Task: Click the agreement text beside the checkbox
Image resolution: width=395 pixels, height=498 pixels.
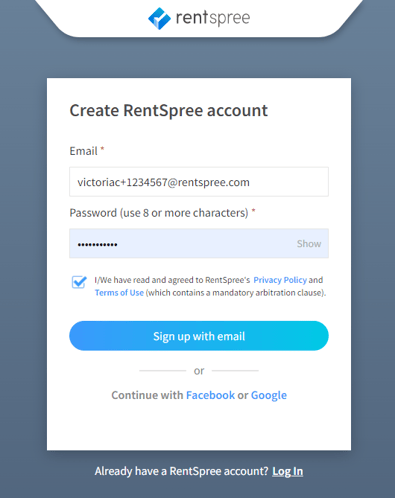Action: [210, 286]
